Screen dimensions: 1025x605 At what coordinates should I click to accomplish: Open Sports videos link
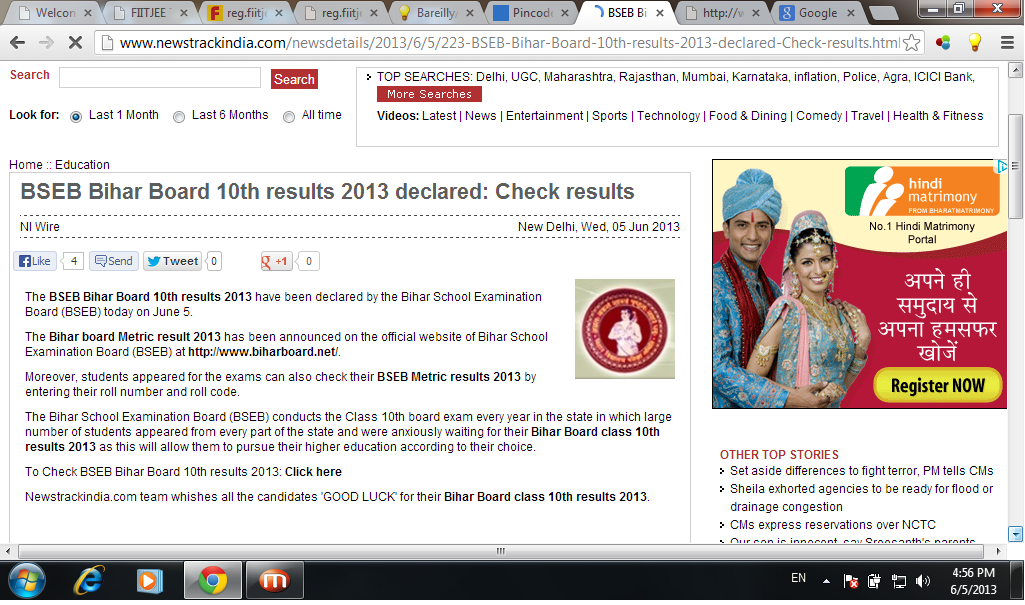[x=610, y=116]
